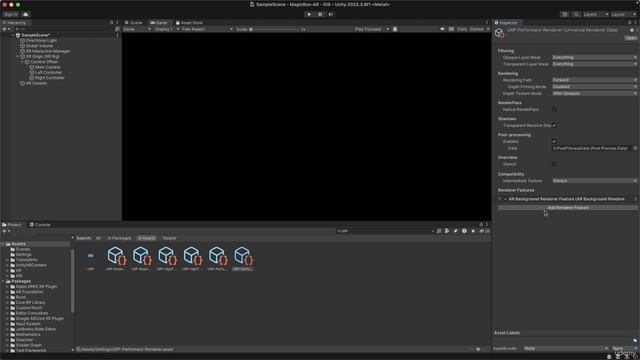Collapse the XR Origin (XR Rig) node

(x=18, y=56)
